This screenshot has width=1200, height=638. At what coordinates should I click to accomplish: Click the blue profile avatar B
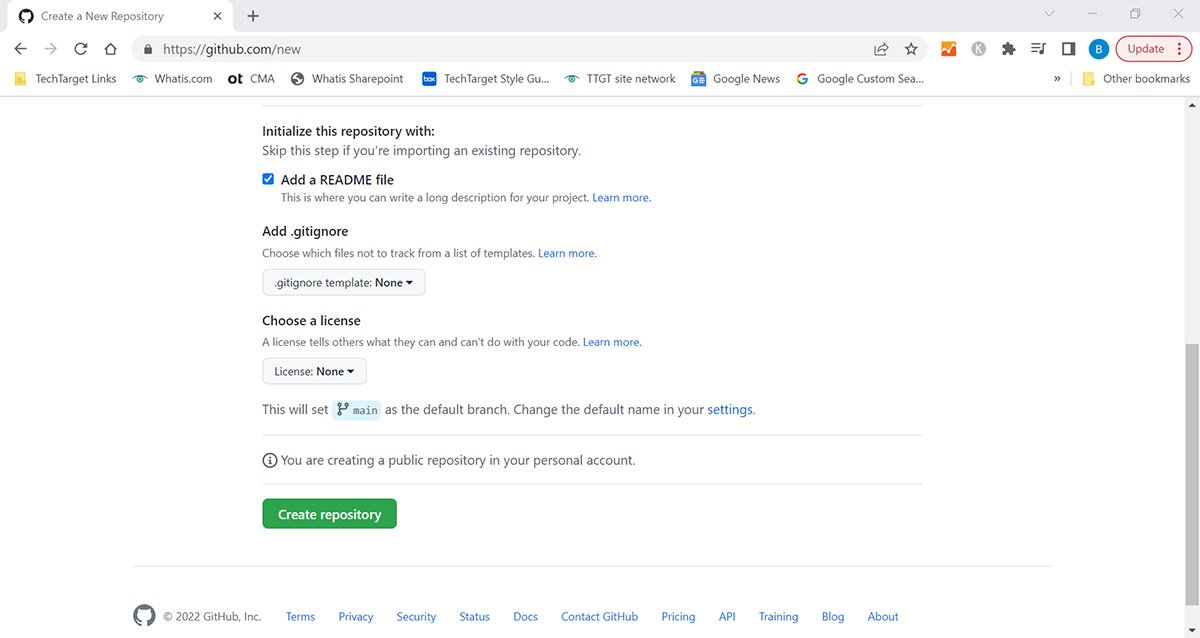[1099, 48]
